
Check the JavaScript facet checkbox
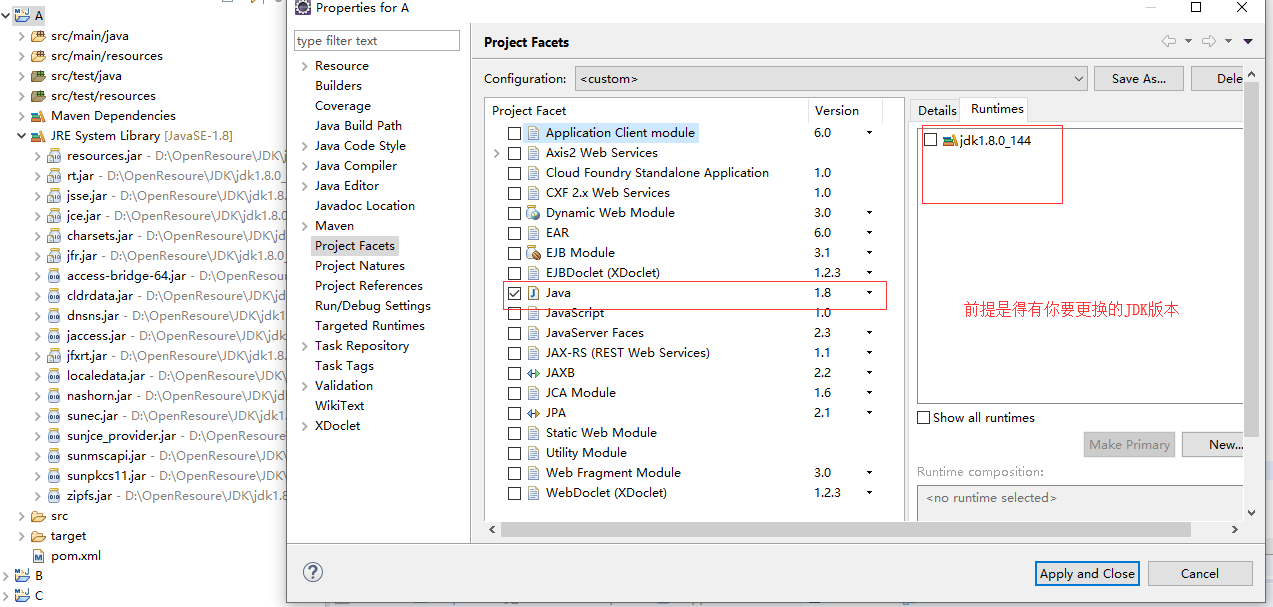pos(514,313)
